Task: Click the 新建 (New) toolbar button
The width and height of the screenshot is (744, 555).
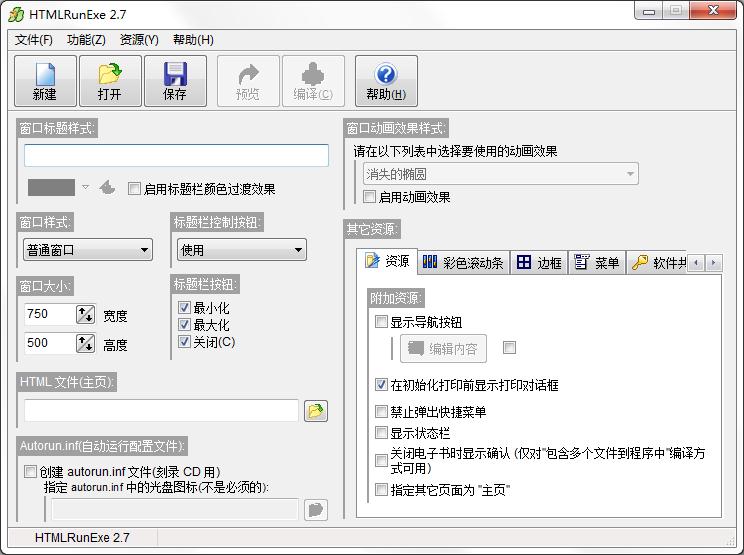Action: 45,81
